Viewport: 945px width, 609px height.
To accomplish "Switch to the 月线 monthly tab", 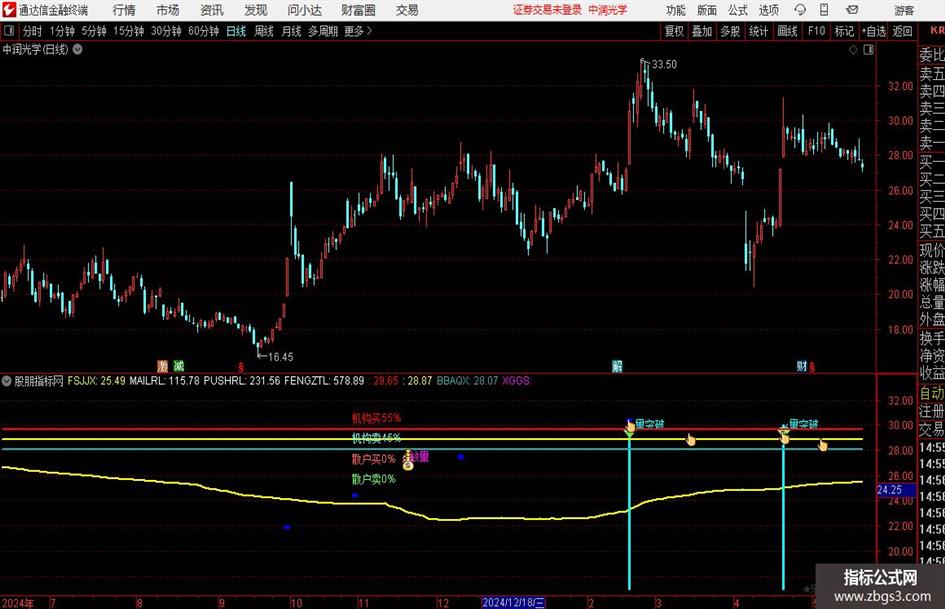I will (x=292, y=31).
